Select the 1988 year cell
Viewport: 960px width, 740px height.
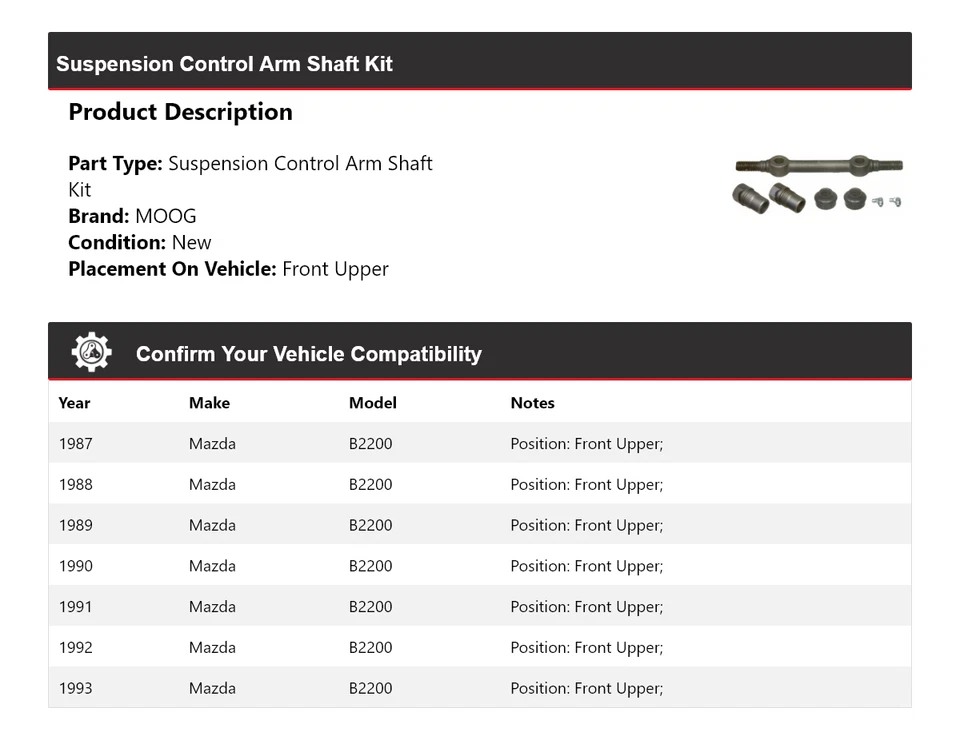[x=76, y=484]
